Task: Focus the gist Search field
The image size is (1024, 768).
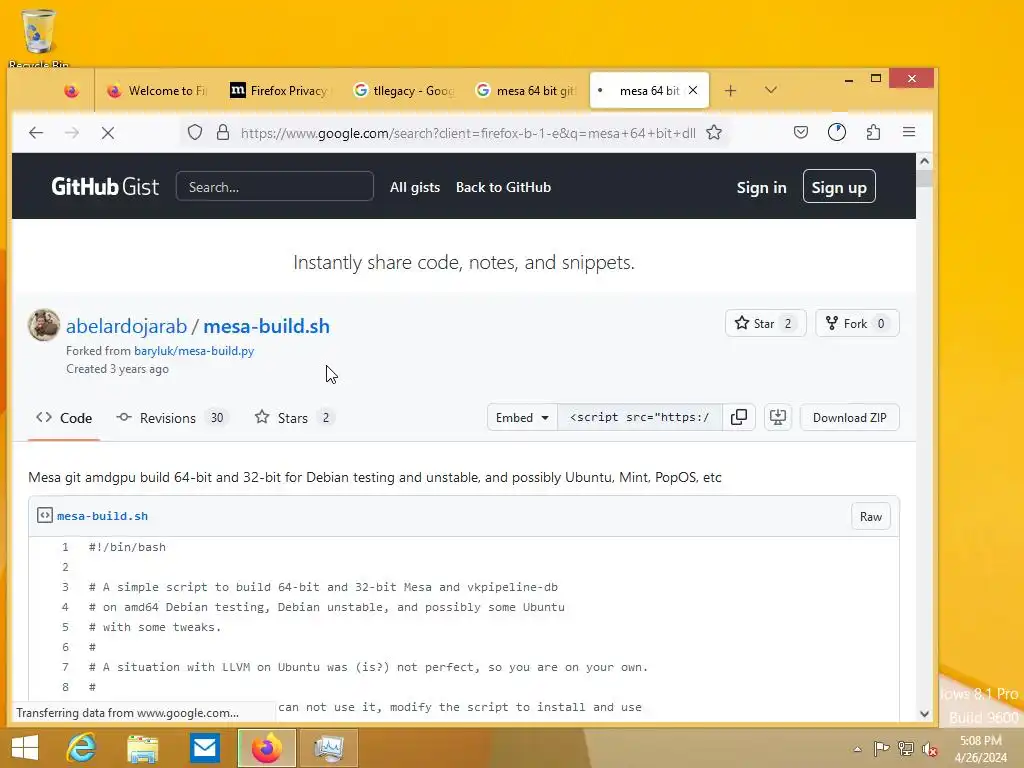Action: [274, 187]
